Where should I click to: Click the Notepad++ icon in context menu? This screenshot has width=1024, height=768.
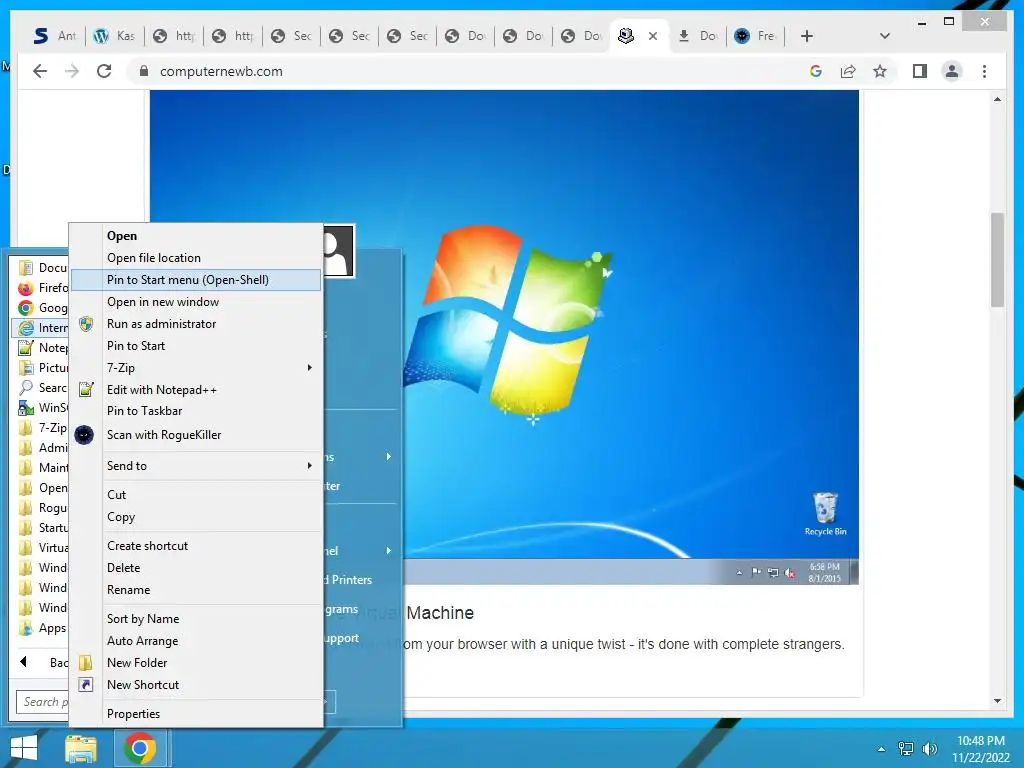coord(86,390)
